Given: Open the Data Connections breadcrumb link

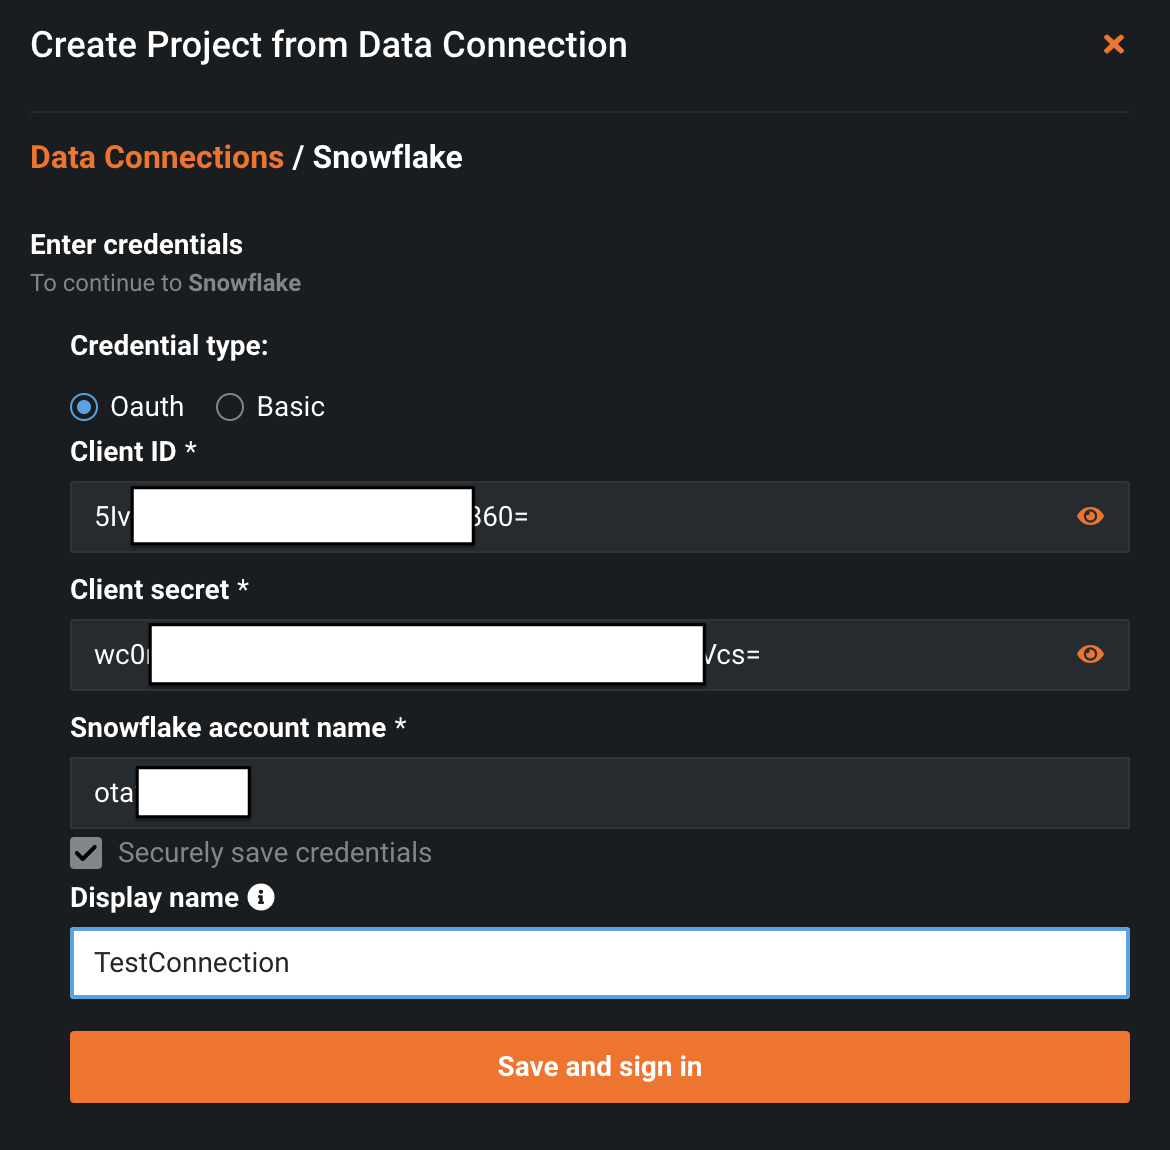Looking at the screenshot, I should tap(156, 157).
